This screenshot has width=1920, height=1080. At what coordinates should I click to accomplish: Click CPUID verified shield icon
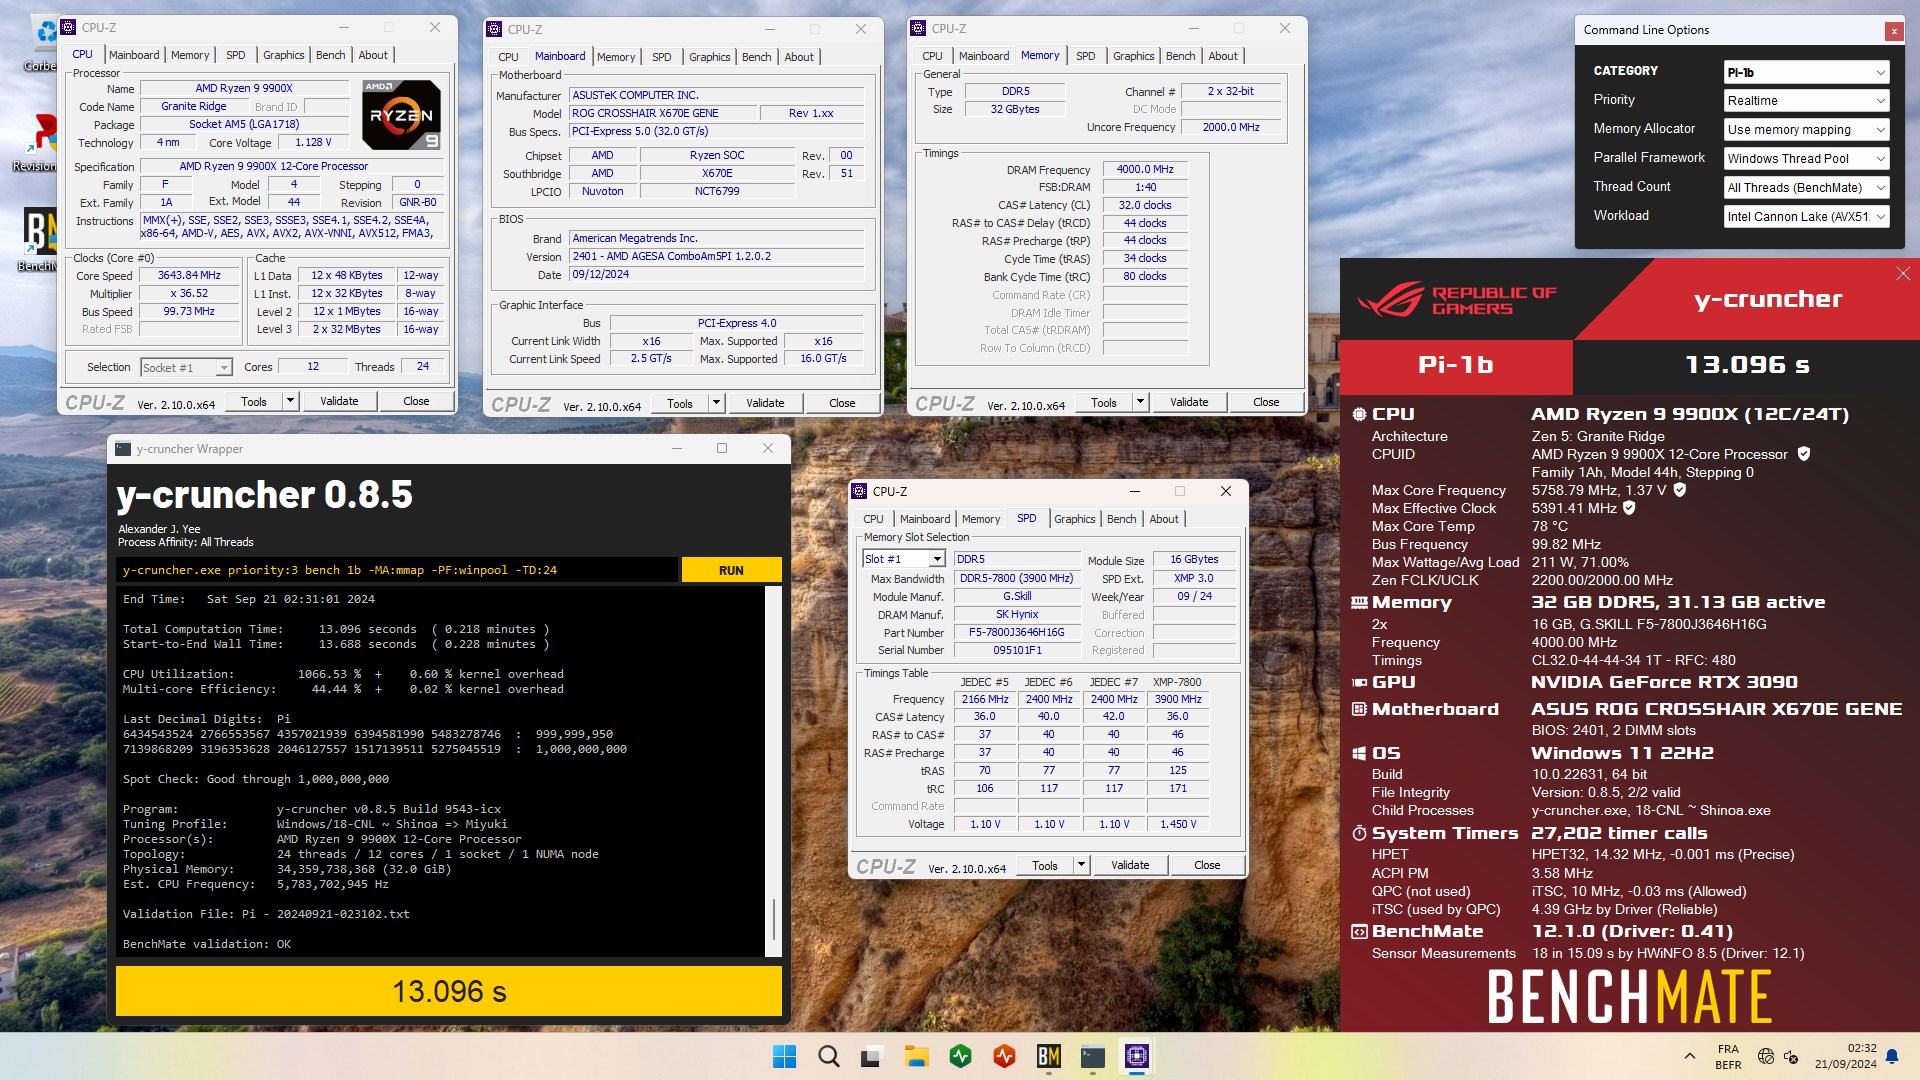coord(1804,454)
